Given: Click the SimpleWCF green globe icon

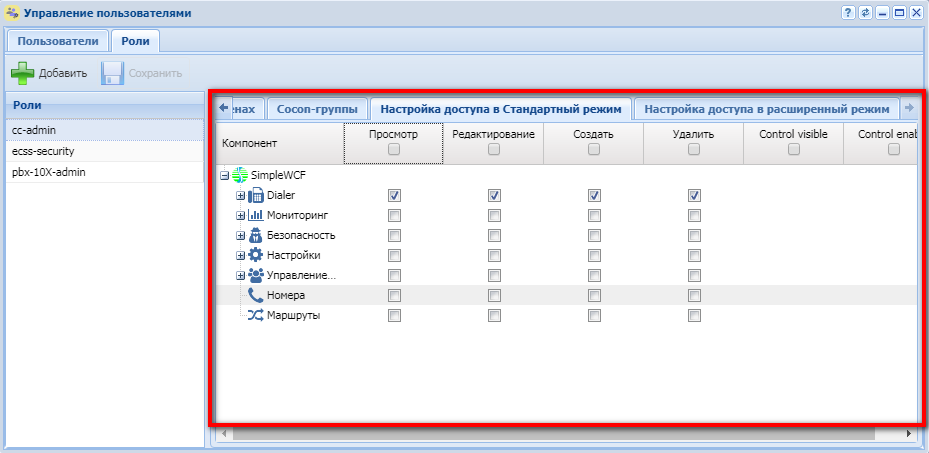Looking at the screenshot, I should tap(240, 175).
